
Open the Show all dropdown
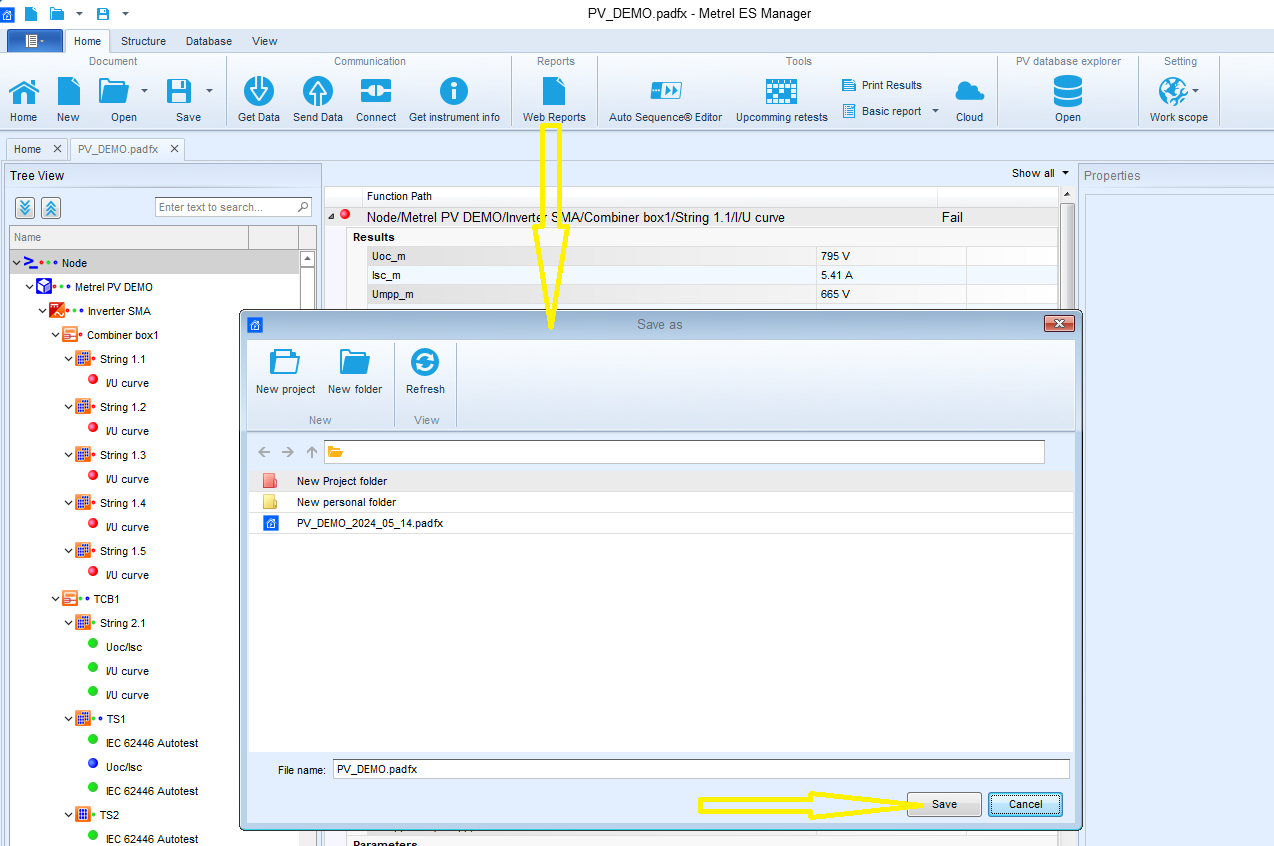[x=1040, y=173]
